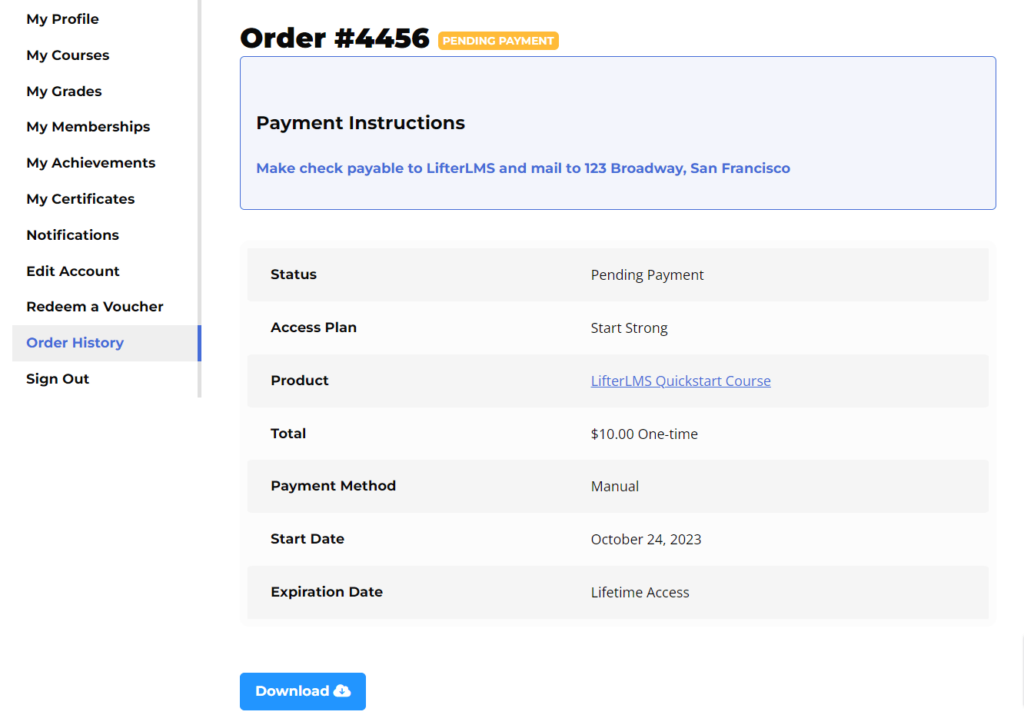Image resolution: width=1024 pixels, height=725 pixels.
Task: Click the Expiration Date Lifetime Access row
Action: tap(640, 592)
